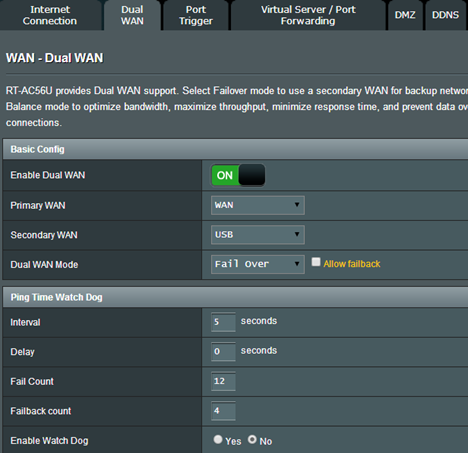The height and width of the screenshot is (453, 468).
Task: Go to the DMZ tab
Action: tap(405, 15)
